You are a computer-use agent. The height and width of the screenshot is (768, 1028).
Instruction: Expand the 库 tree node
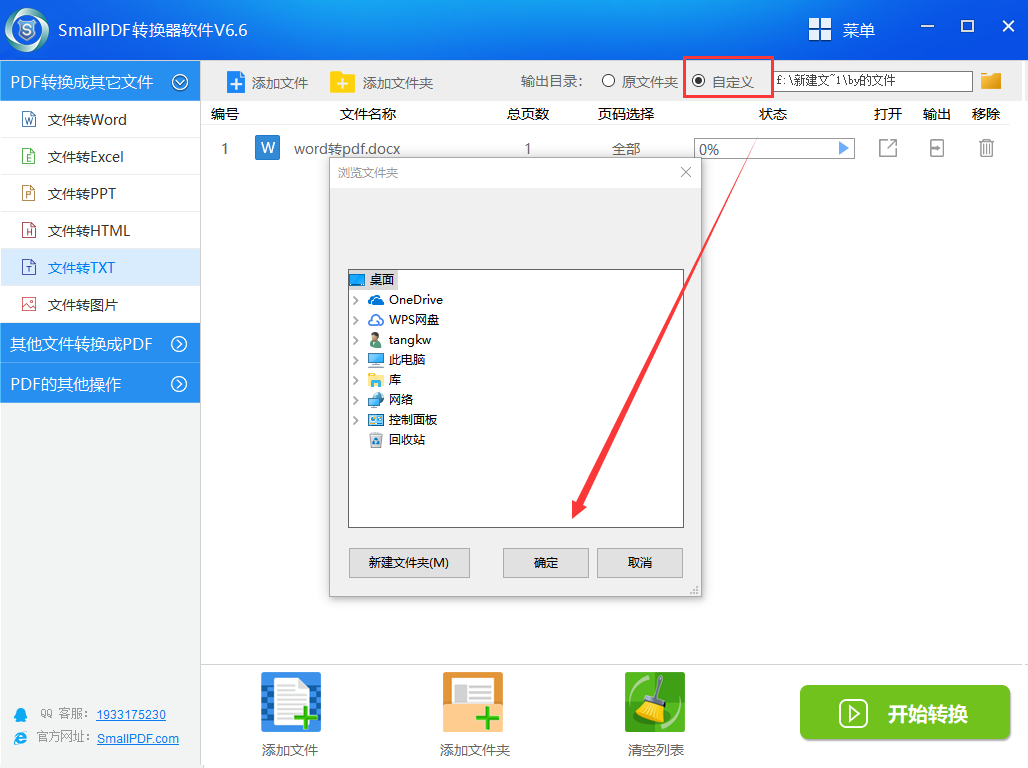(x=356, y=380)
